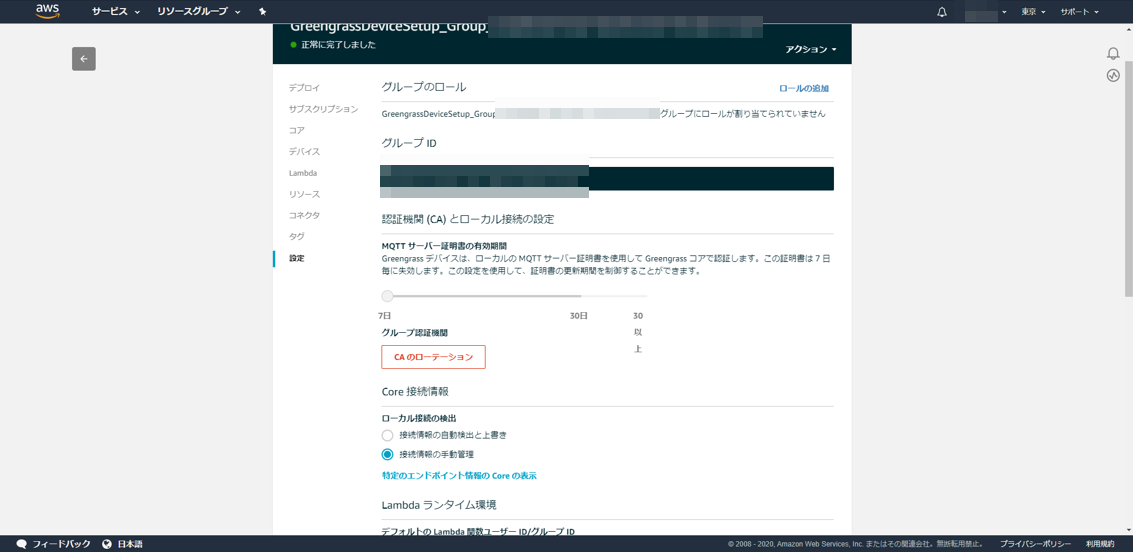The height and width of the screenshot is (552, 1133).
Task: Click the 日本語 language selector
Action: (x=130, y=543)
